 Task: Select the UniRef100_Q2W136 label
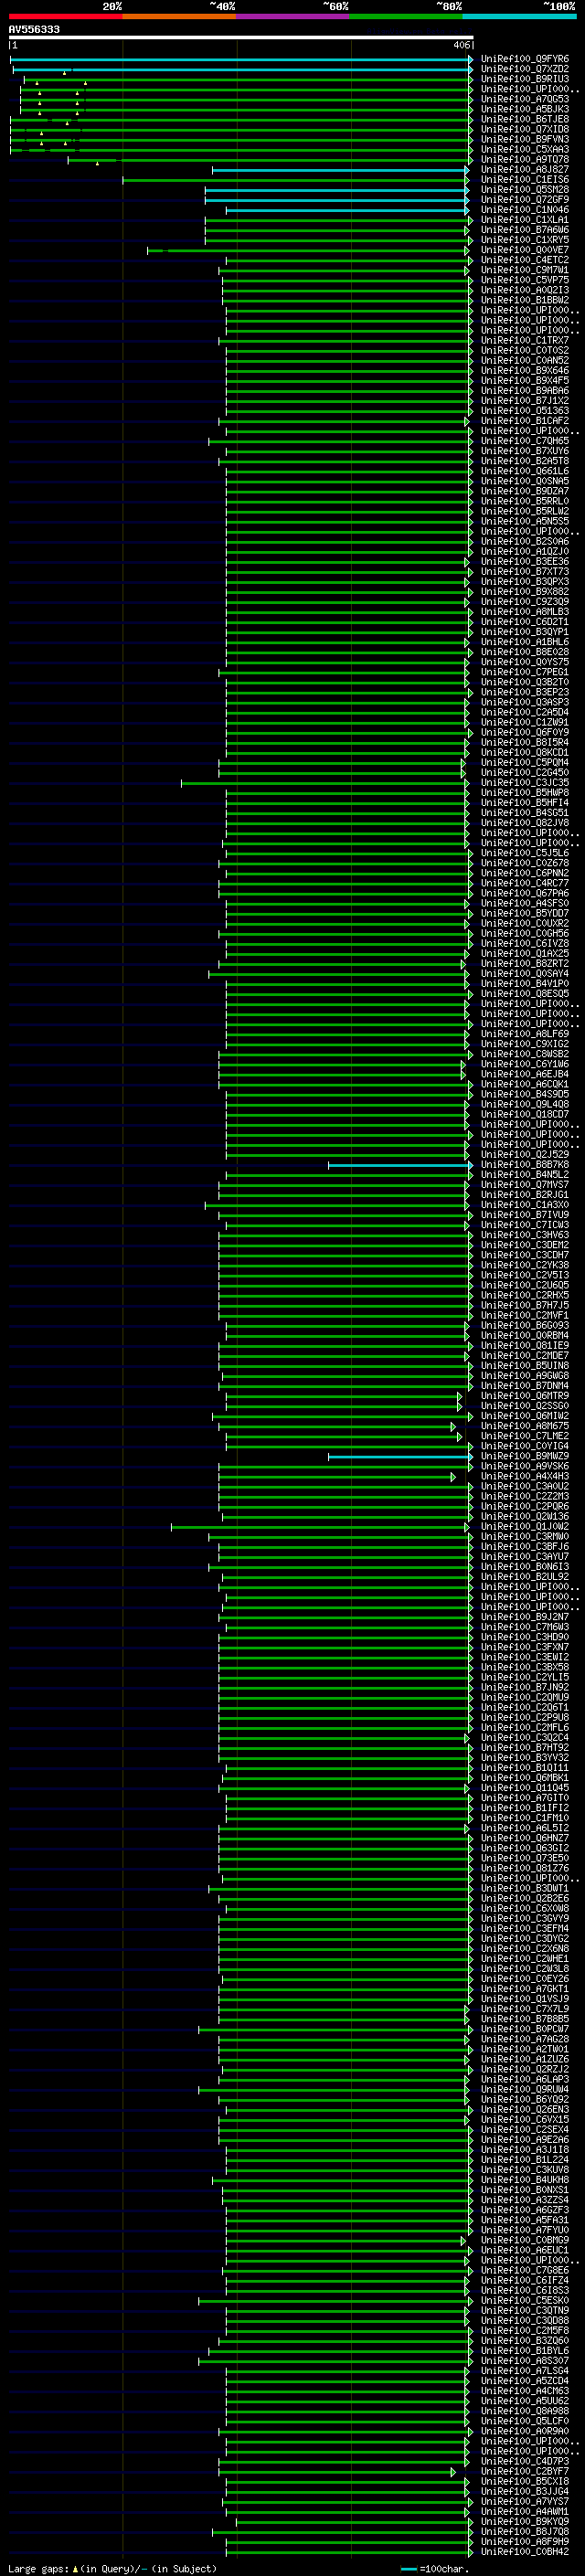[x=525, y=1517]
